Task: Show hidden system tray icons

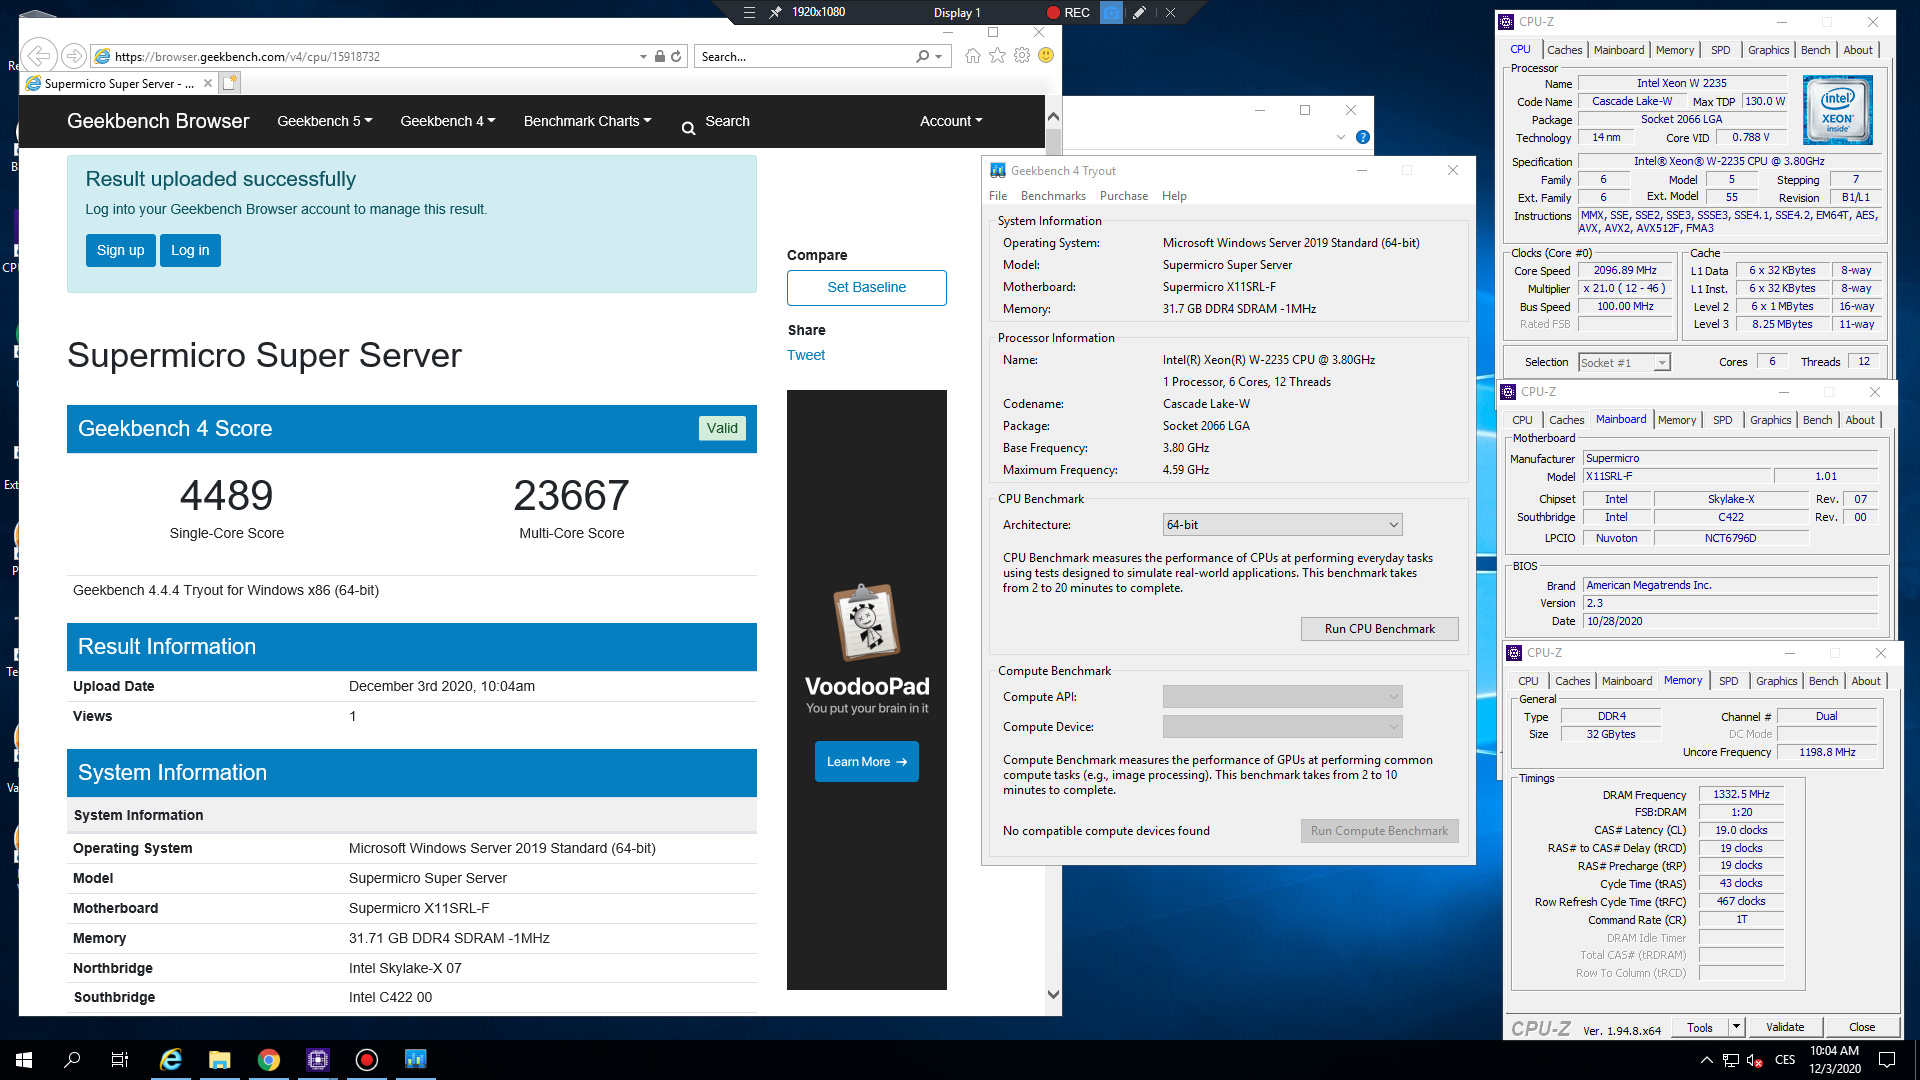Action: 1706,1060
